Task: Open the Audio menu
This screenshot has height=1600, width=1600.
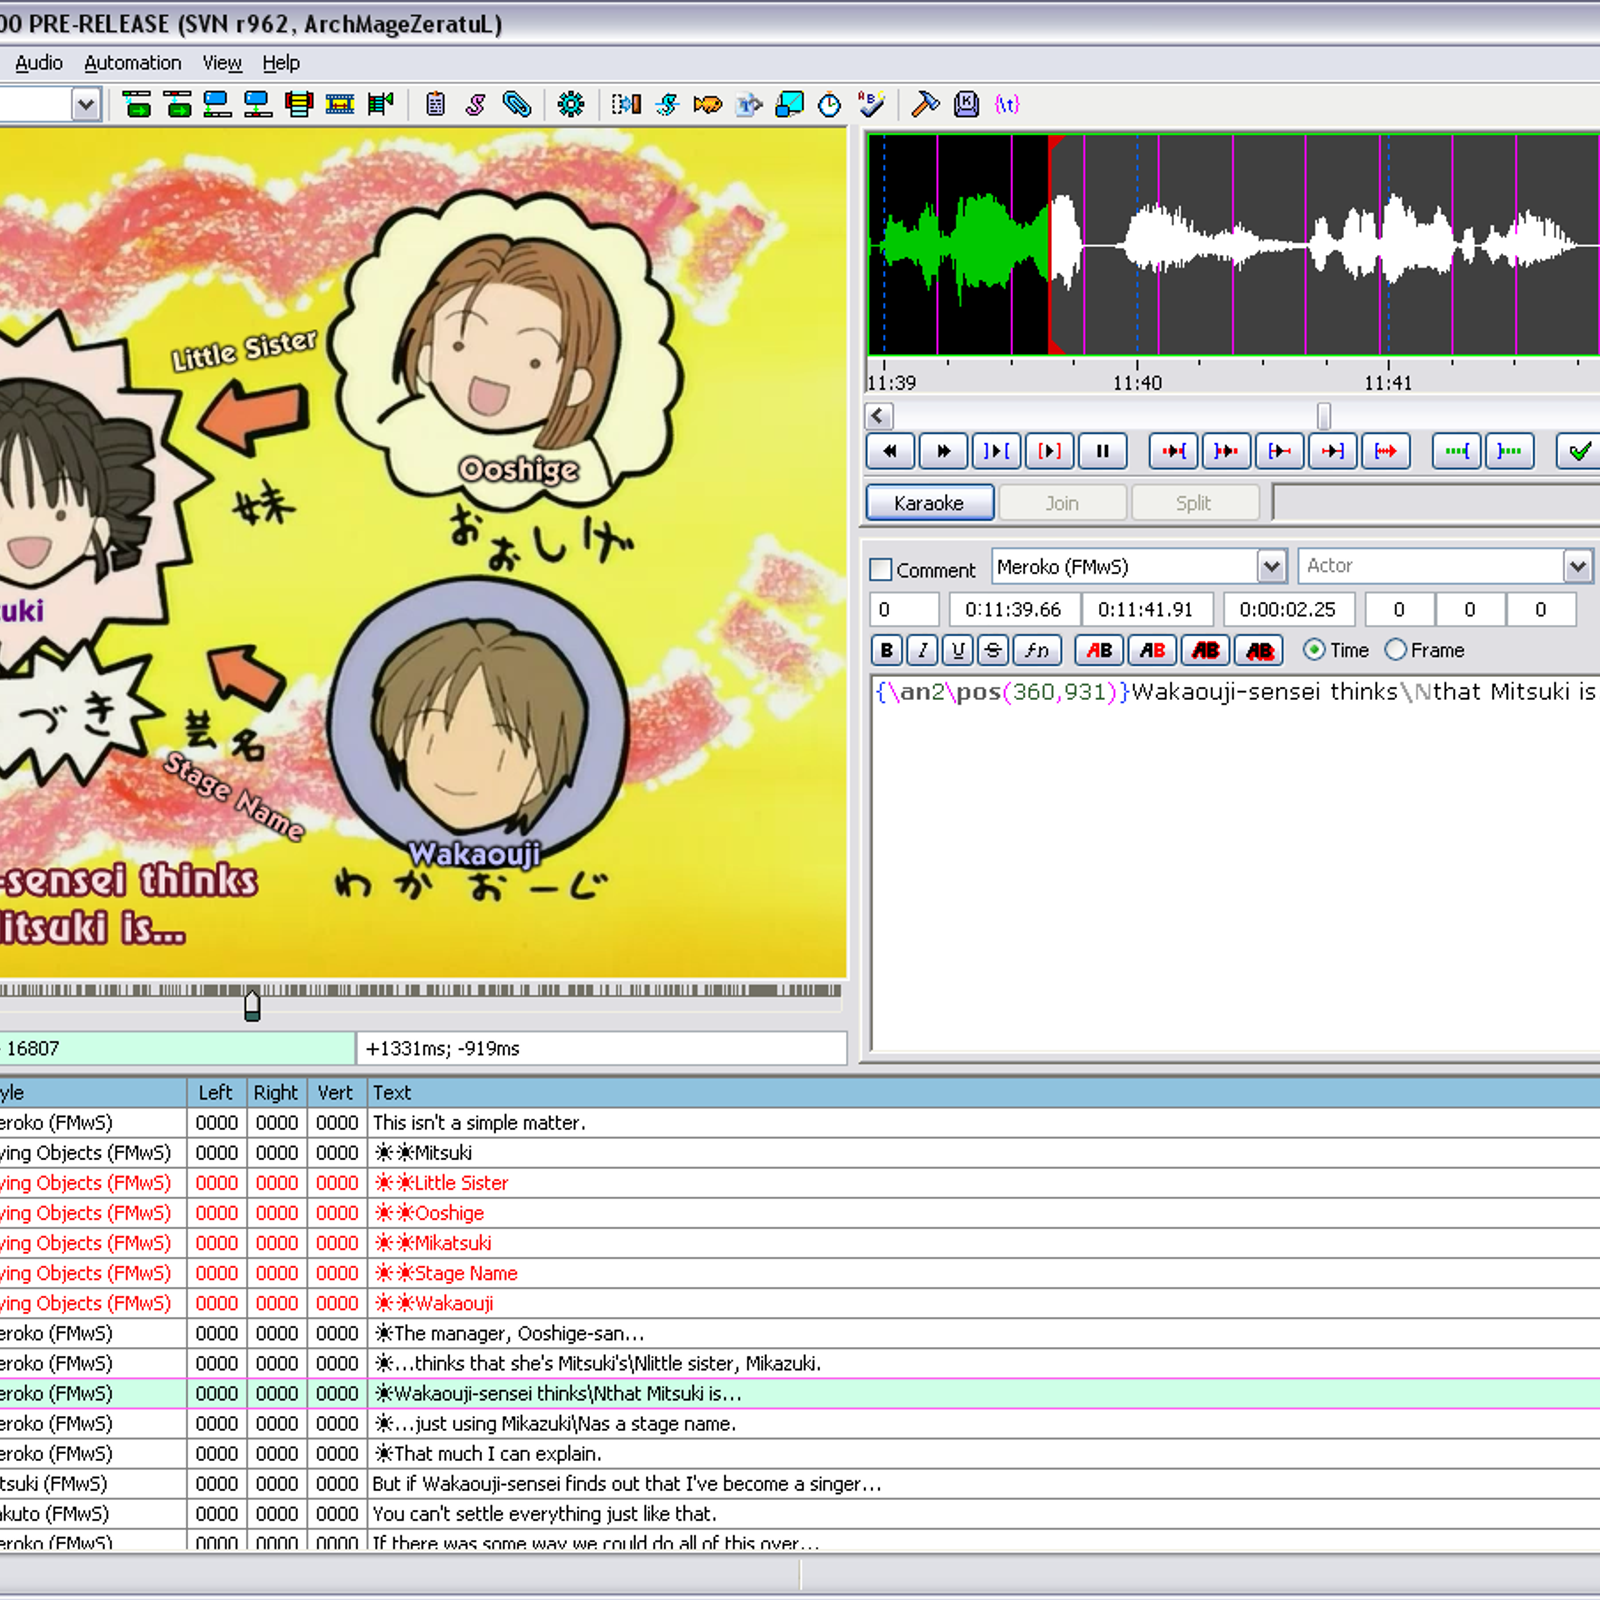Action: coord(39,63)
